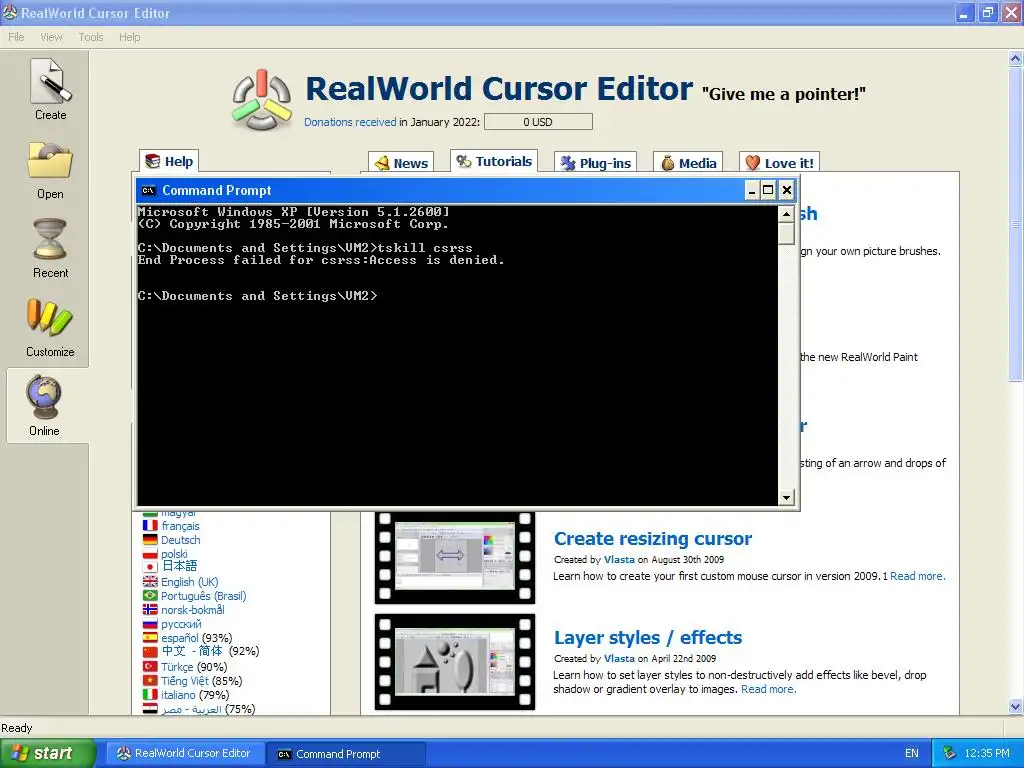Choose Chinese simplified (92%) language
1024x768 pixels.
(210, 651)
